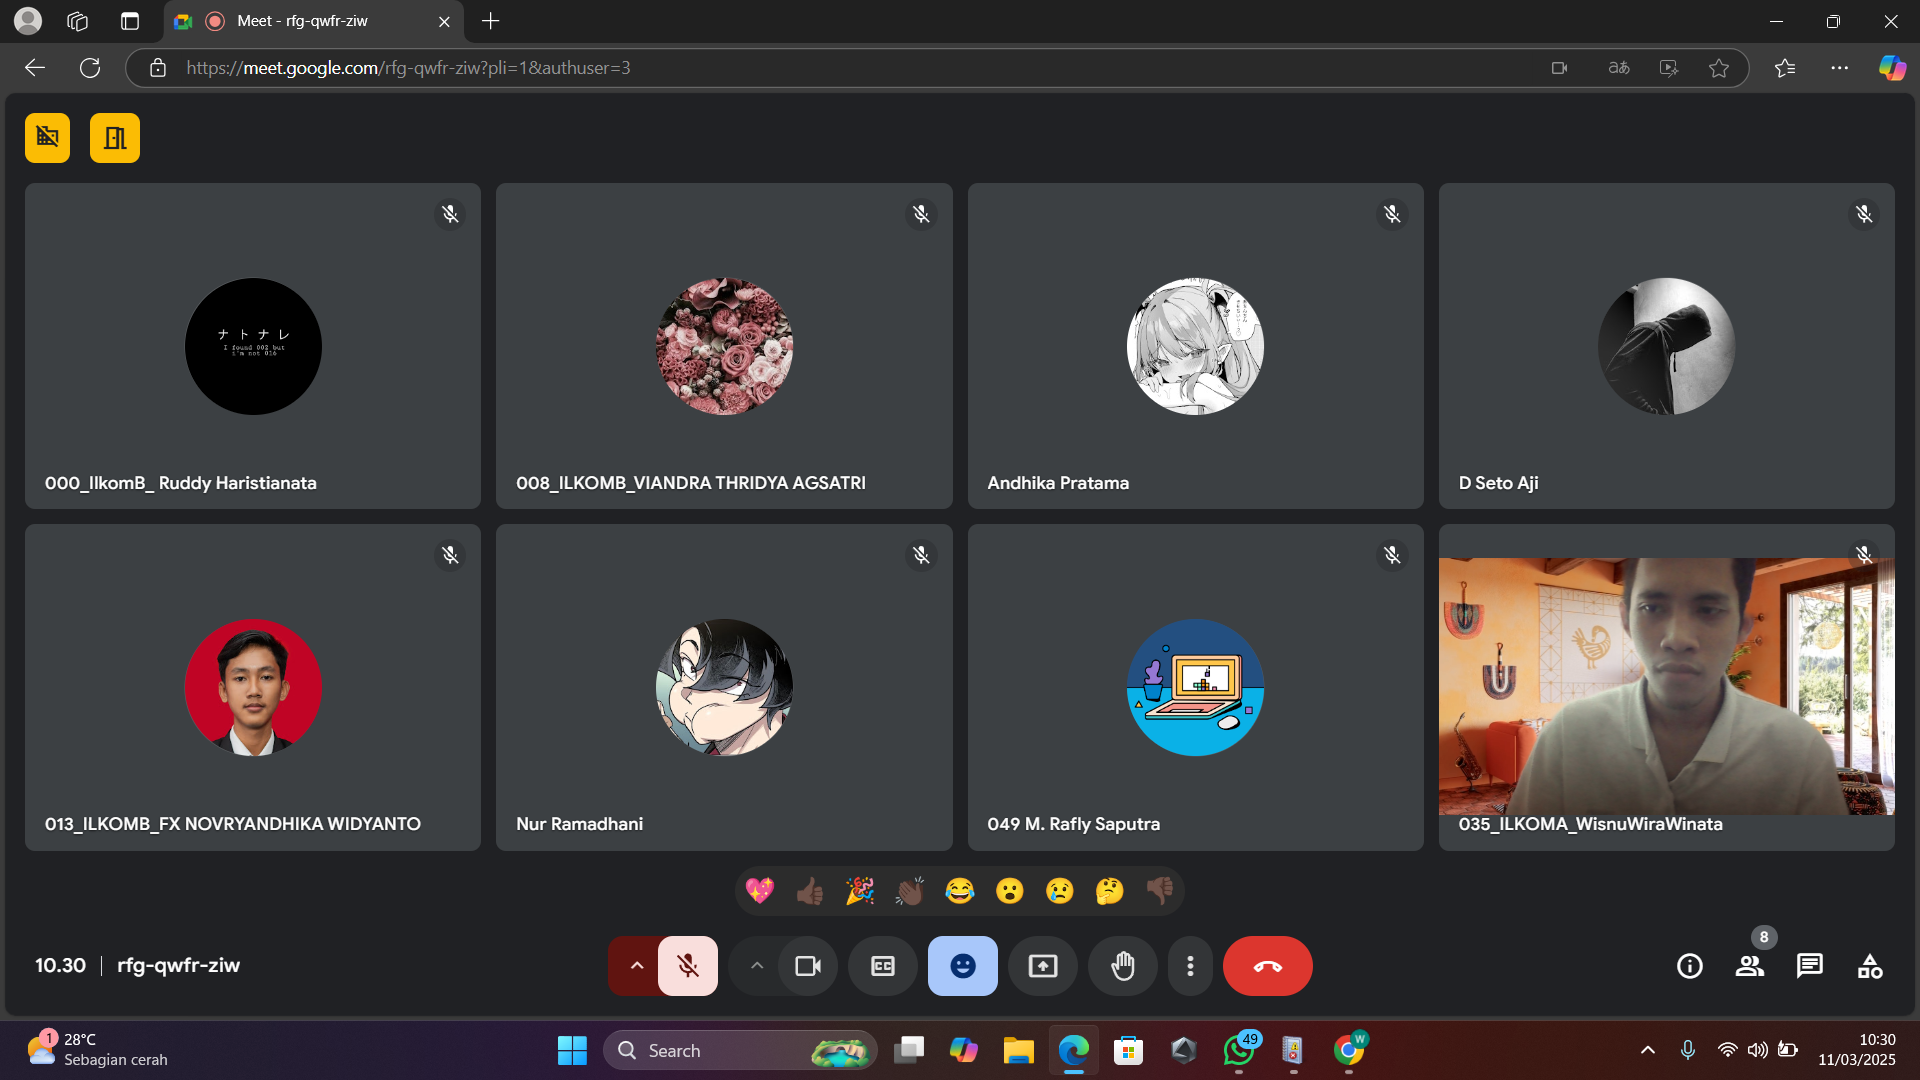Viewport: 1920px width, 1080px height.
Task: Open the activities shapes icon
Action: pyautogui.click(x=1870, y=966)
